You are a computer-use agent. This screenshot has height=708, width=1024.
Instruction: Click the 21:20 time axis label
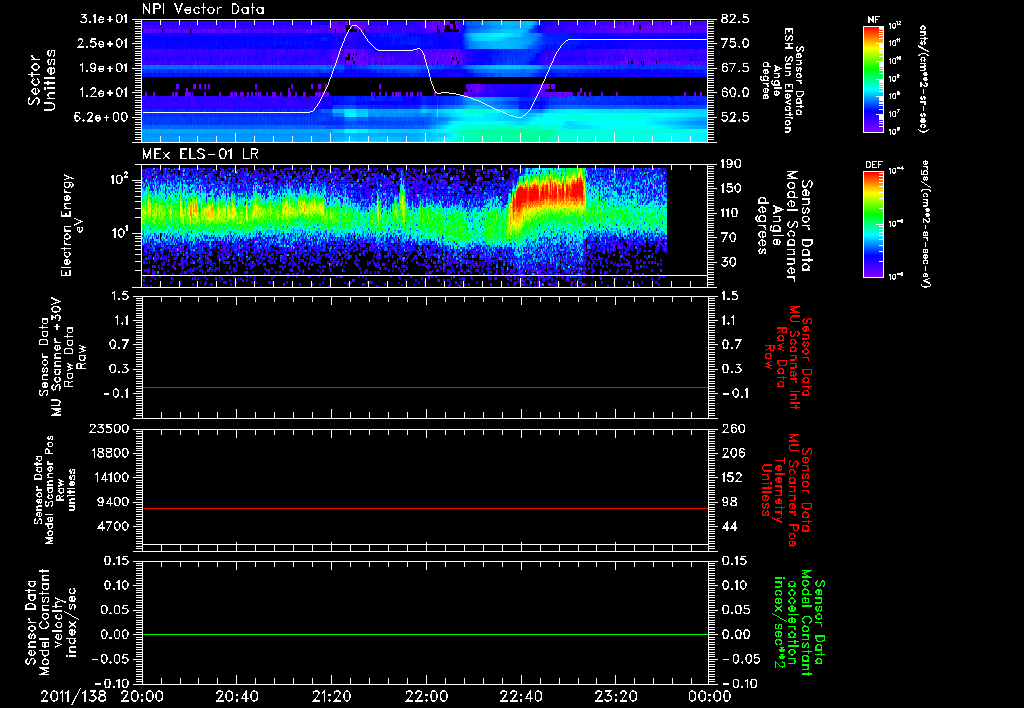[332, 696]
